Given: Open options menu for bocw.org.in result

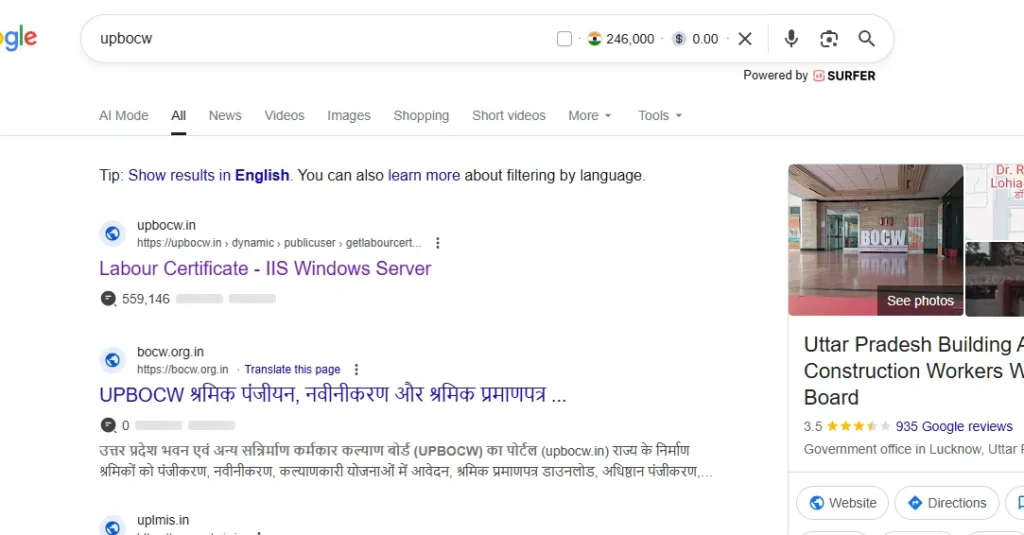Looking at the screenshot, I should (356, 369).
